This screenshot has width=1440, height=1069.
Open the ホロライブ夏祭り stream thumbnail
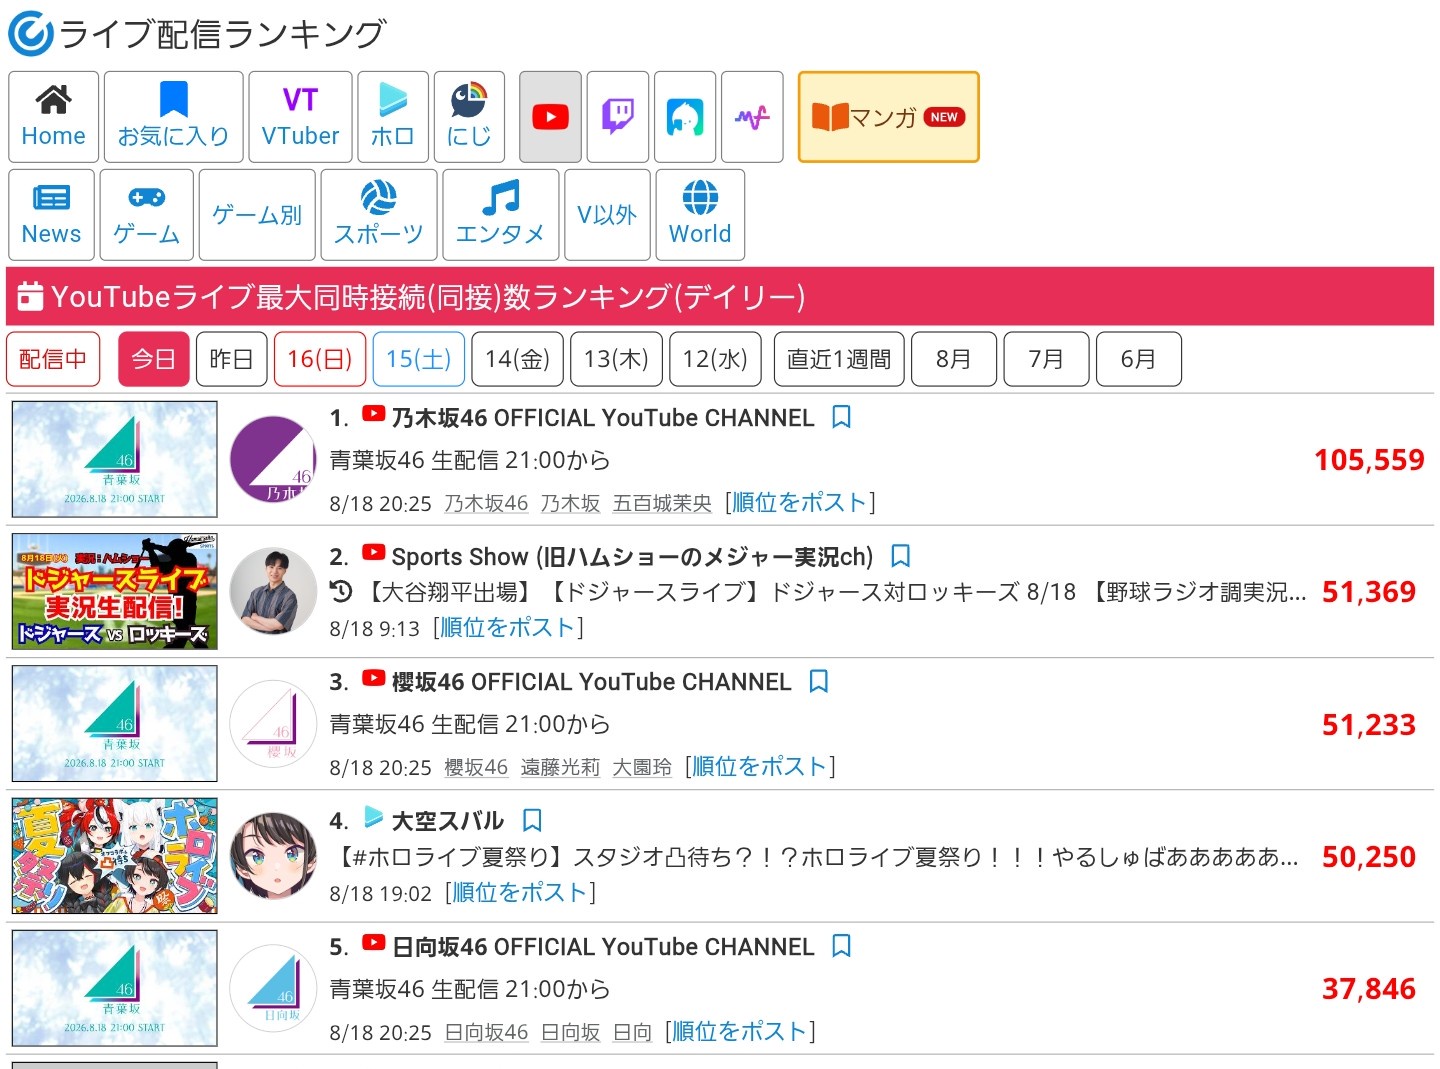pyautogui.click(x=115, y=856)
